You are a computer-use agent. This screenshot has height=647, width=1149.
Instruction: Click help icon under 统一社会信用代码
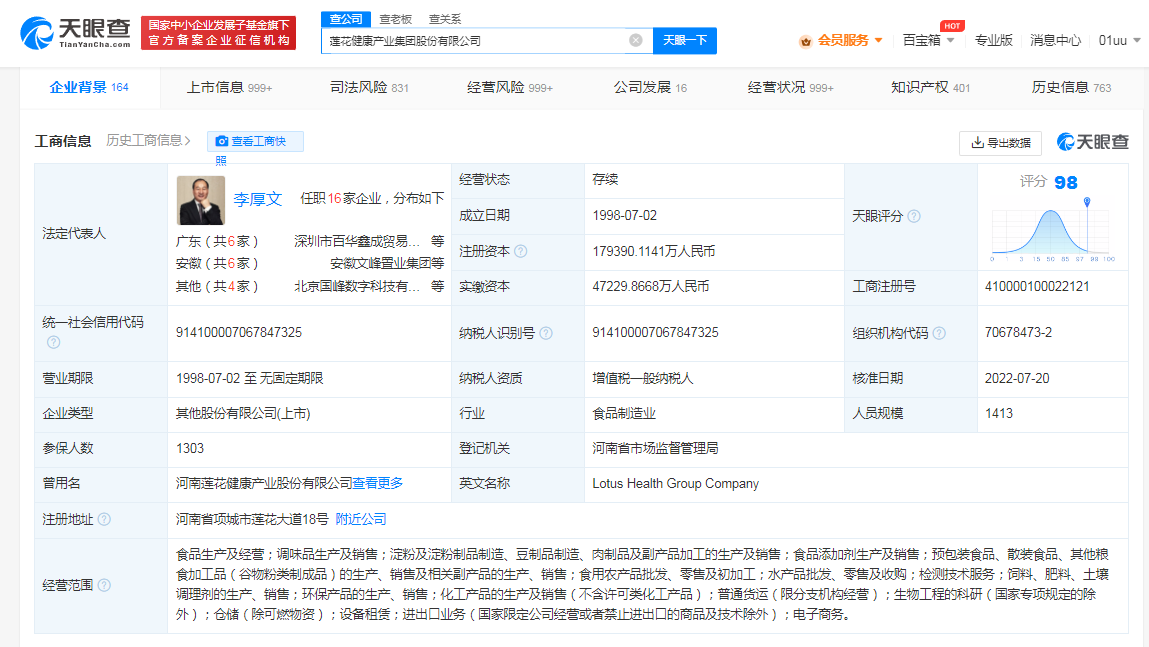point(53,342)
